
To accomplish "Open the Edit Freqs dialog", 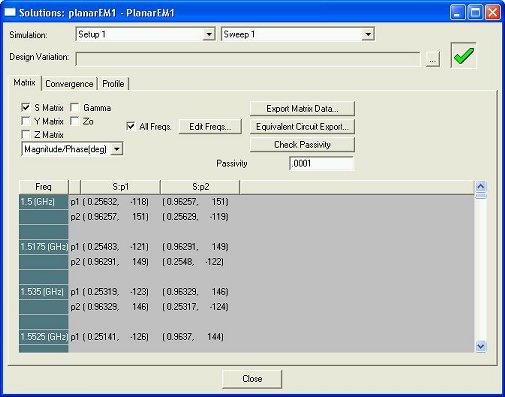I will pyautogui.click(x=210, y=127).
